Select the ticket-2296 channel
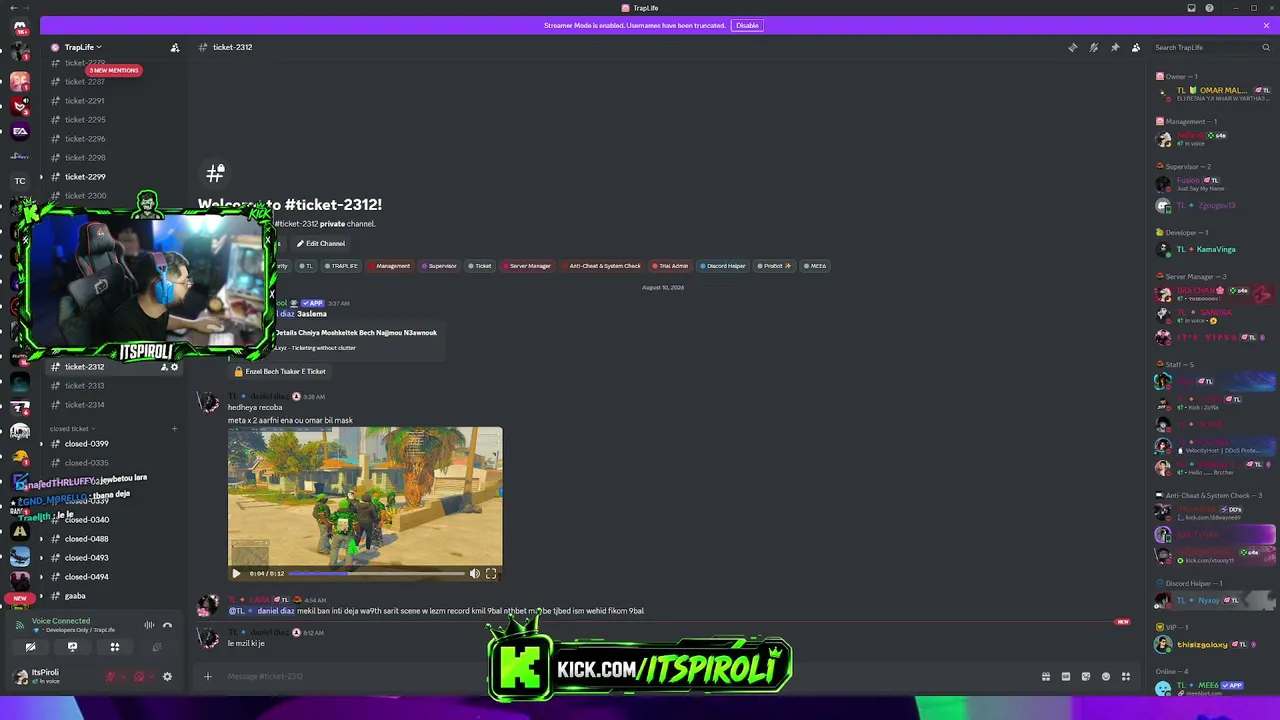Viewport: 1280px width, 720px height. point(113,139)
